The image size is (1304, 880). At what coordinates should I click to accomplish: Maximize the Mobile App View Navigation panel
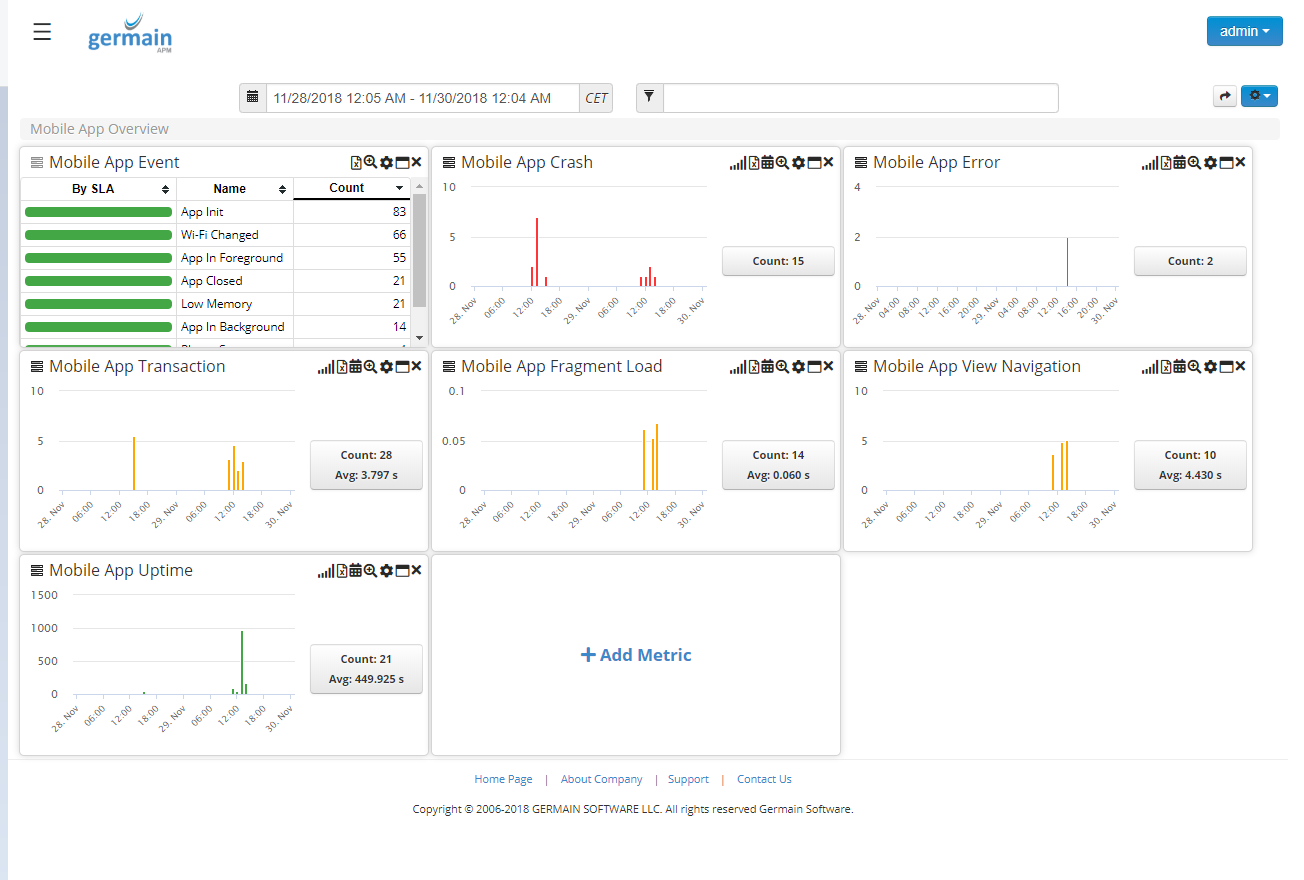point(1225,367)
